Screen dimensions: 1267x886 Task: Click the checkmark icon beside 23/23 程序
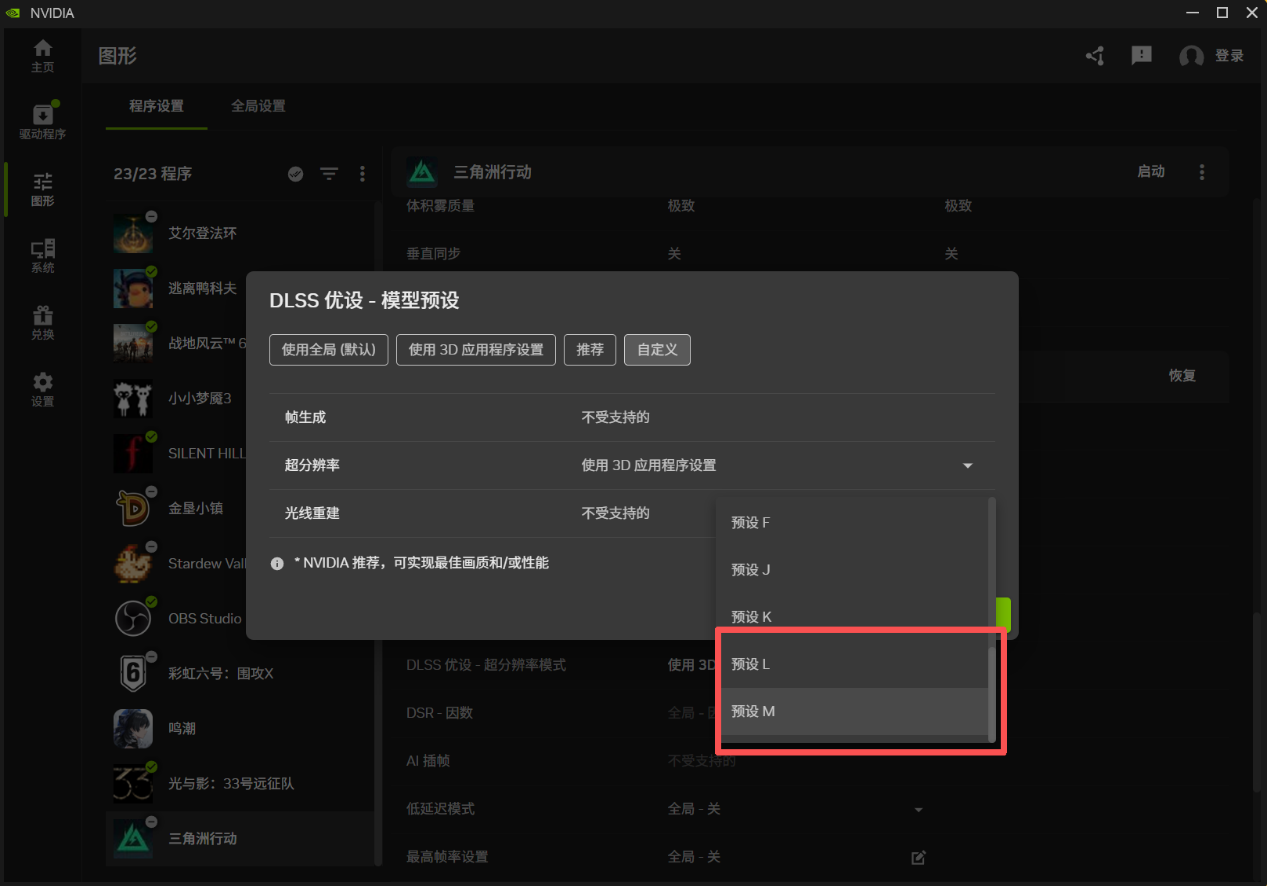pos(295,173)
